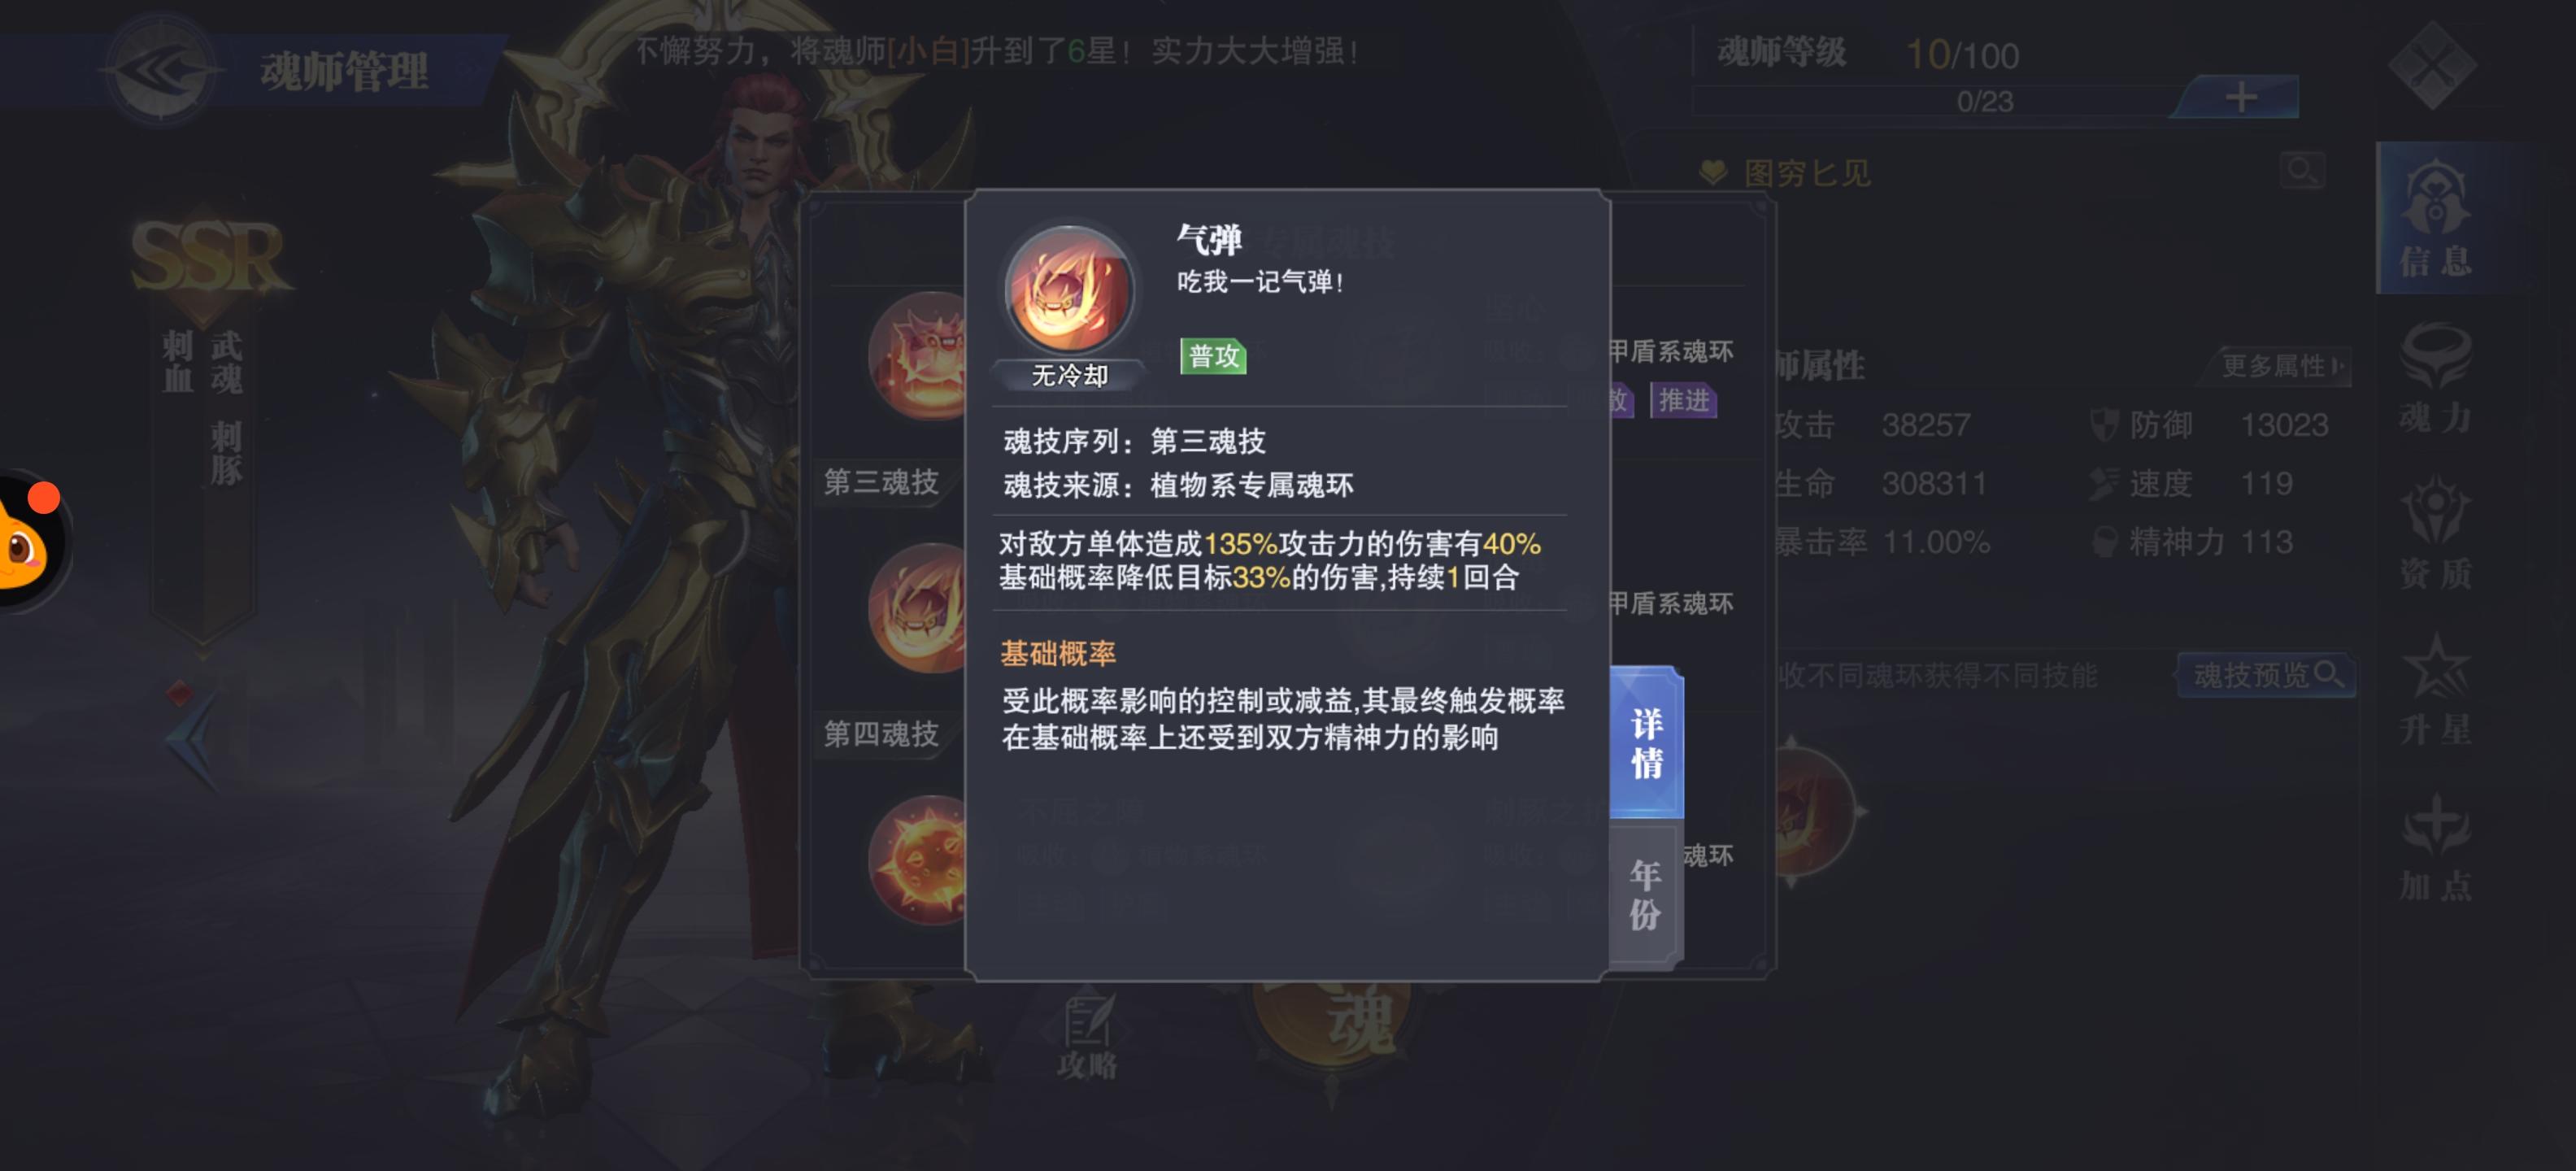The image size is (2576, 1171).
Task: Switch to the 年份 tab
Action: [1646, 894]
